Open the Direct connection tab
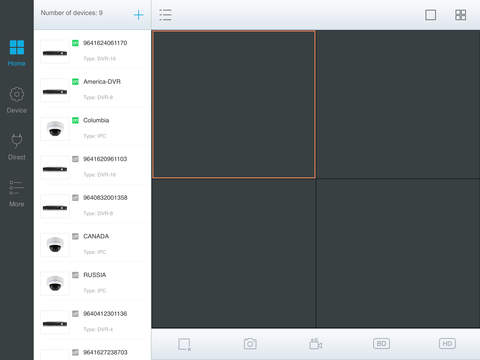480x360 pixels. 17,147
